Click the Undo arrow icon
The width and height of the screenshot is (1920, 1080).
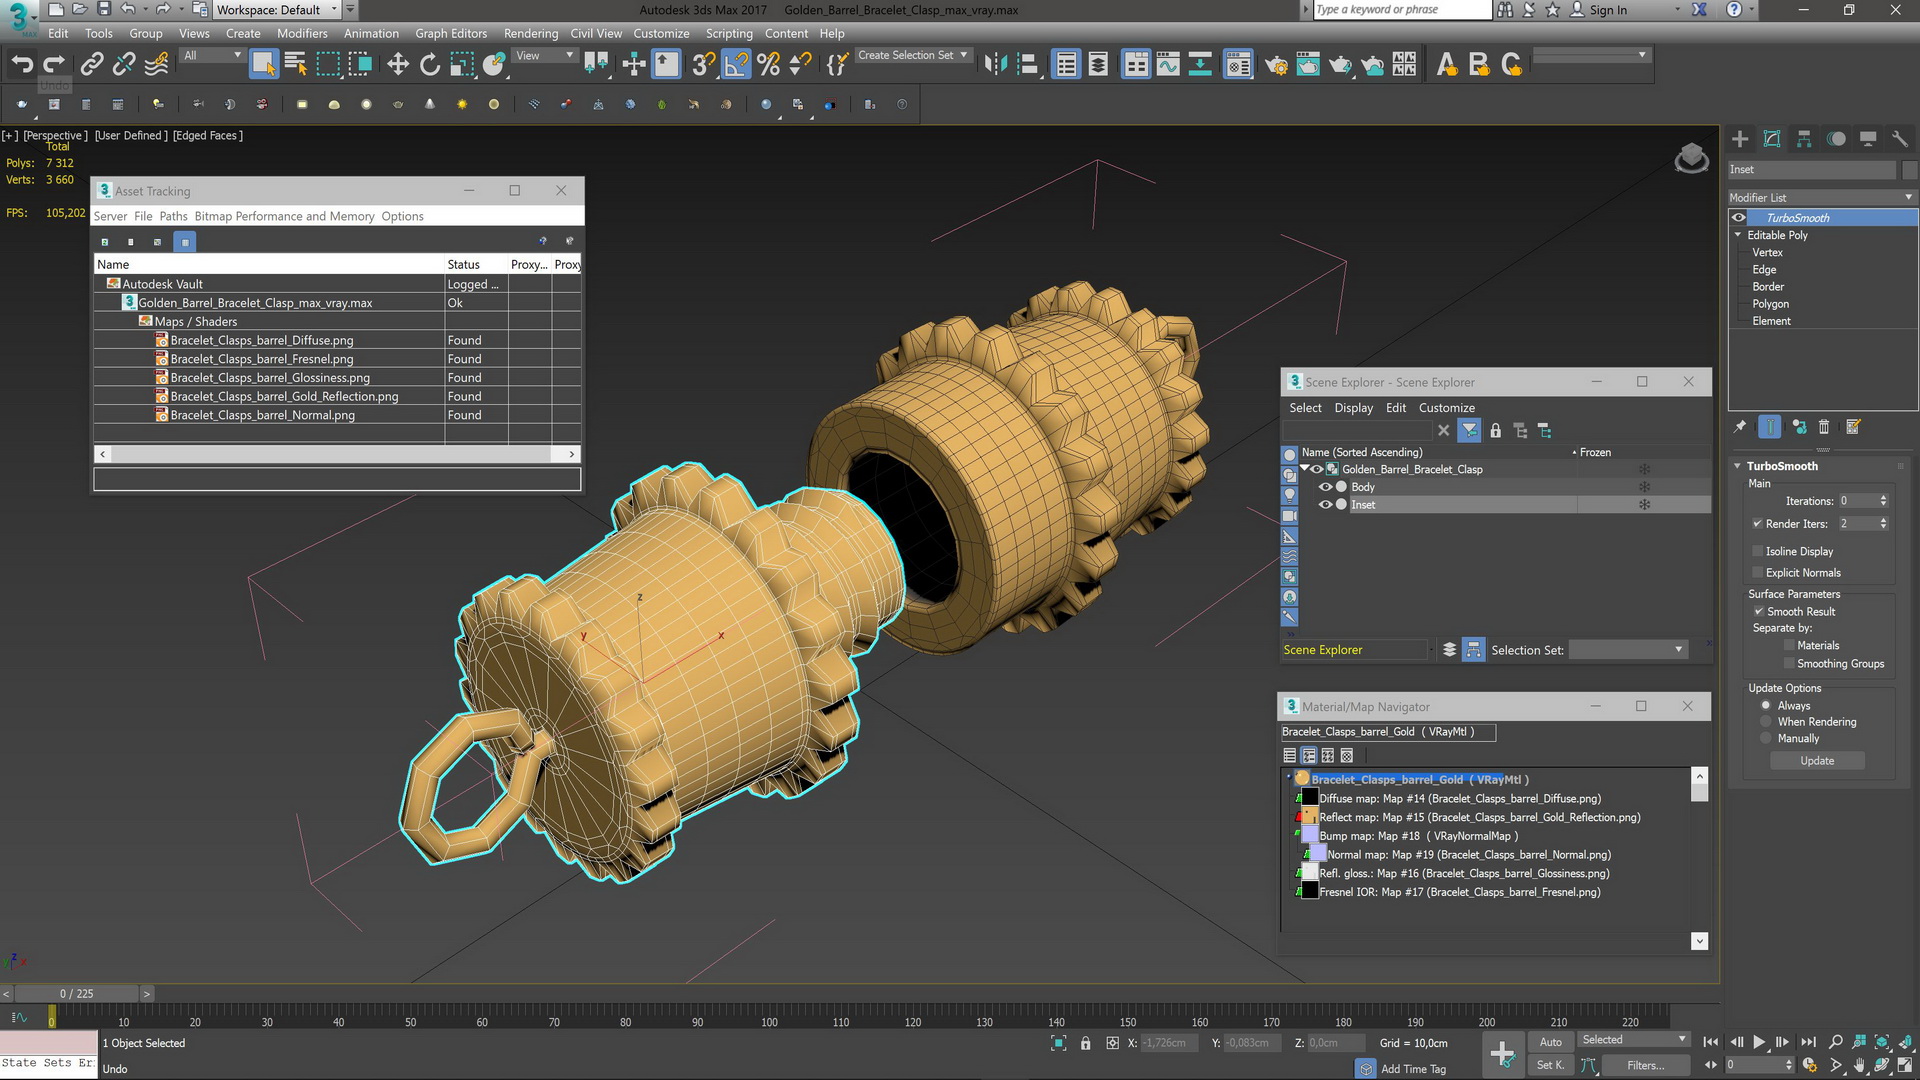click(x=22, y=65)
